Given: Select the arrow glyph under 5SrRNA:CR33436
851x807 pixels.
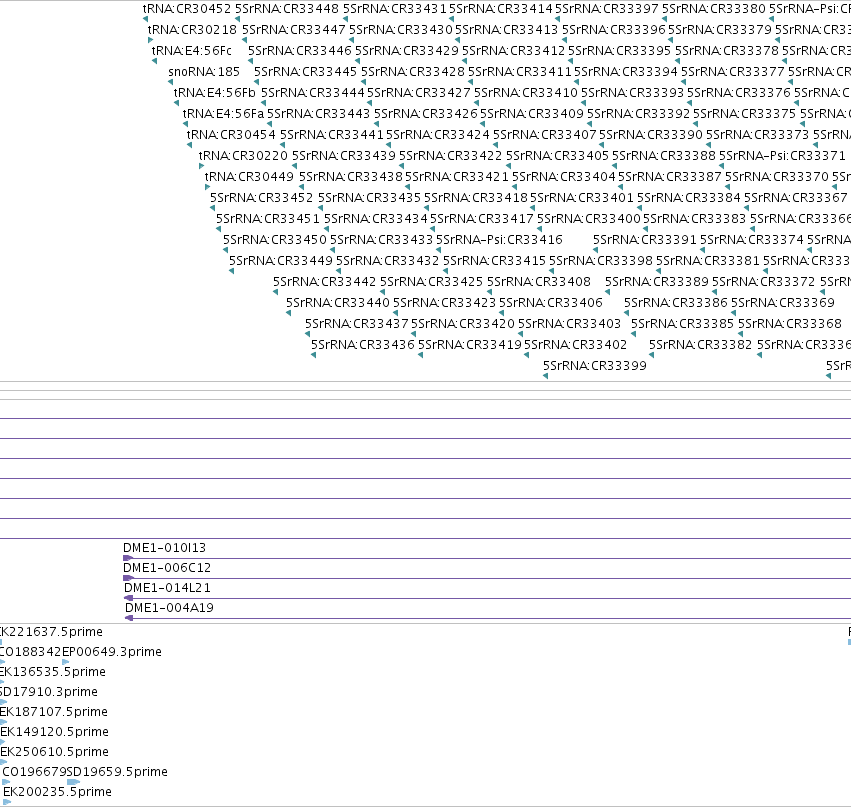Looking at the screenshot, I should [x=314, y=355].
